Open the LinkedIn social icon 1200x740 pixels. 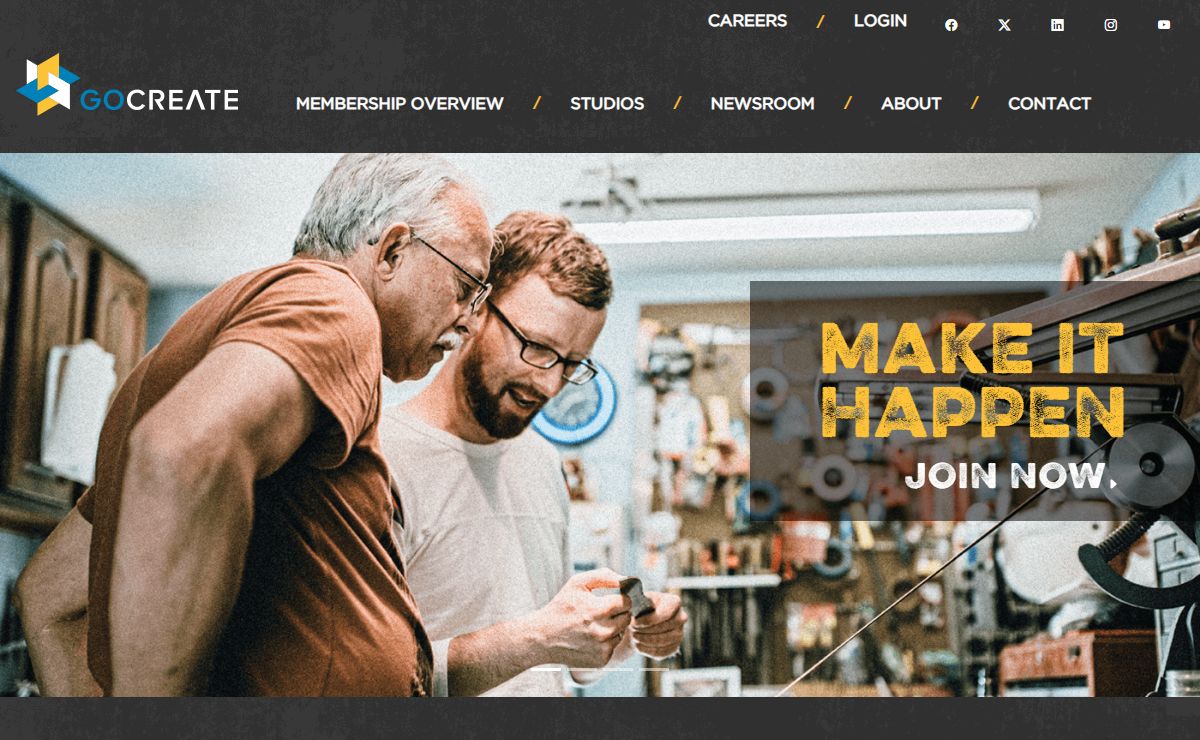(x=1057, y=25)
